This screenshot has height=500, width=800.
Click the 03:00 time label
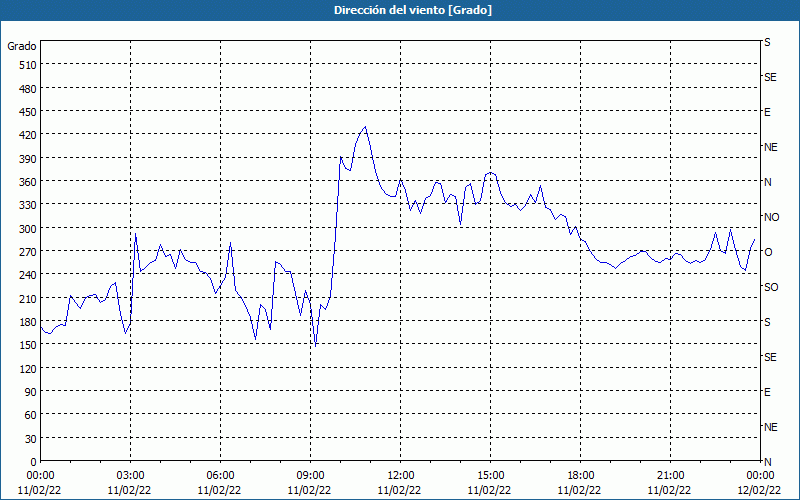coord(130,475)
